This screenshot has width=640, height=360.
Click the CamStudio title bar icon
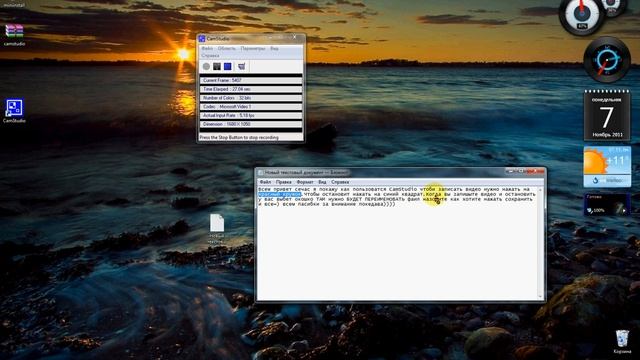tap(202, 39)
